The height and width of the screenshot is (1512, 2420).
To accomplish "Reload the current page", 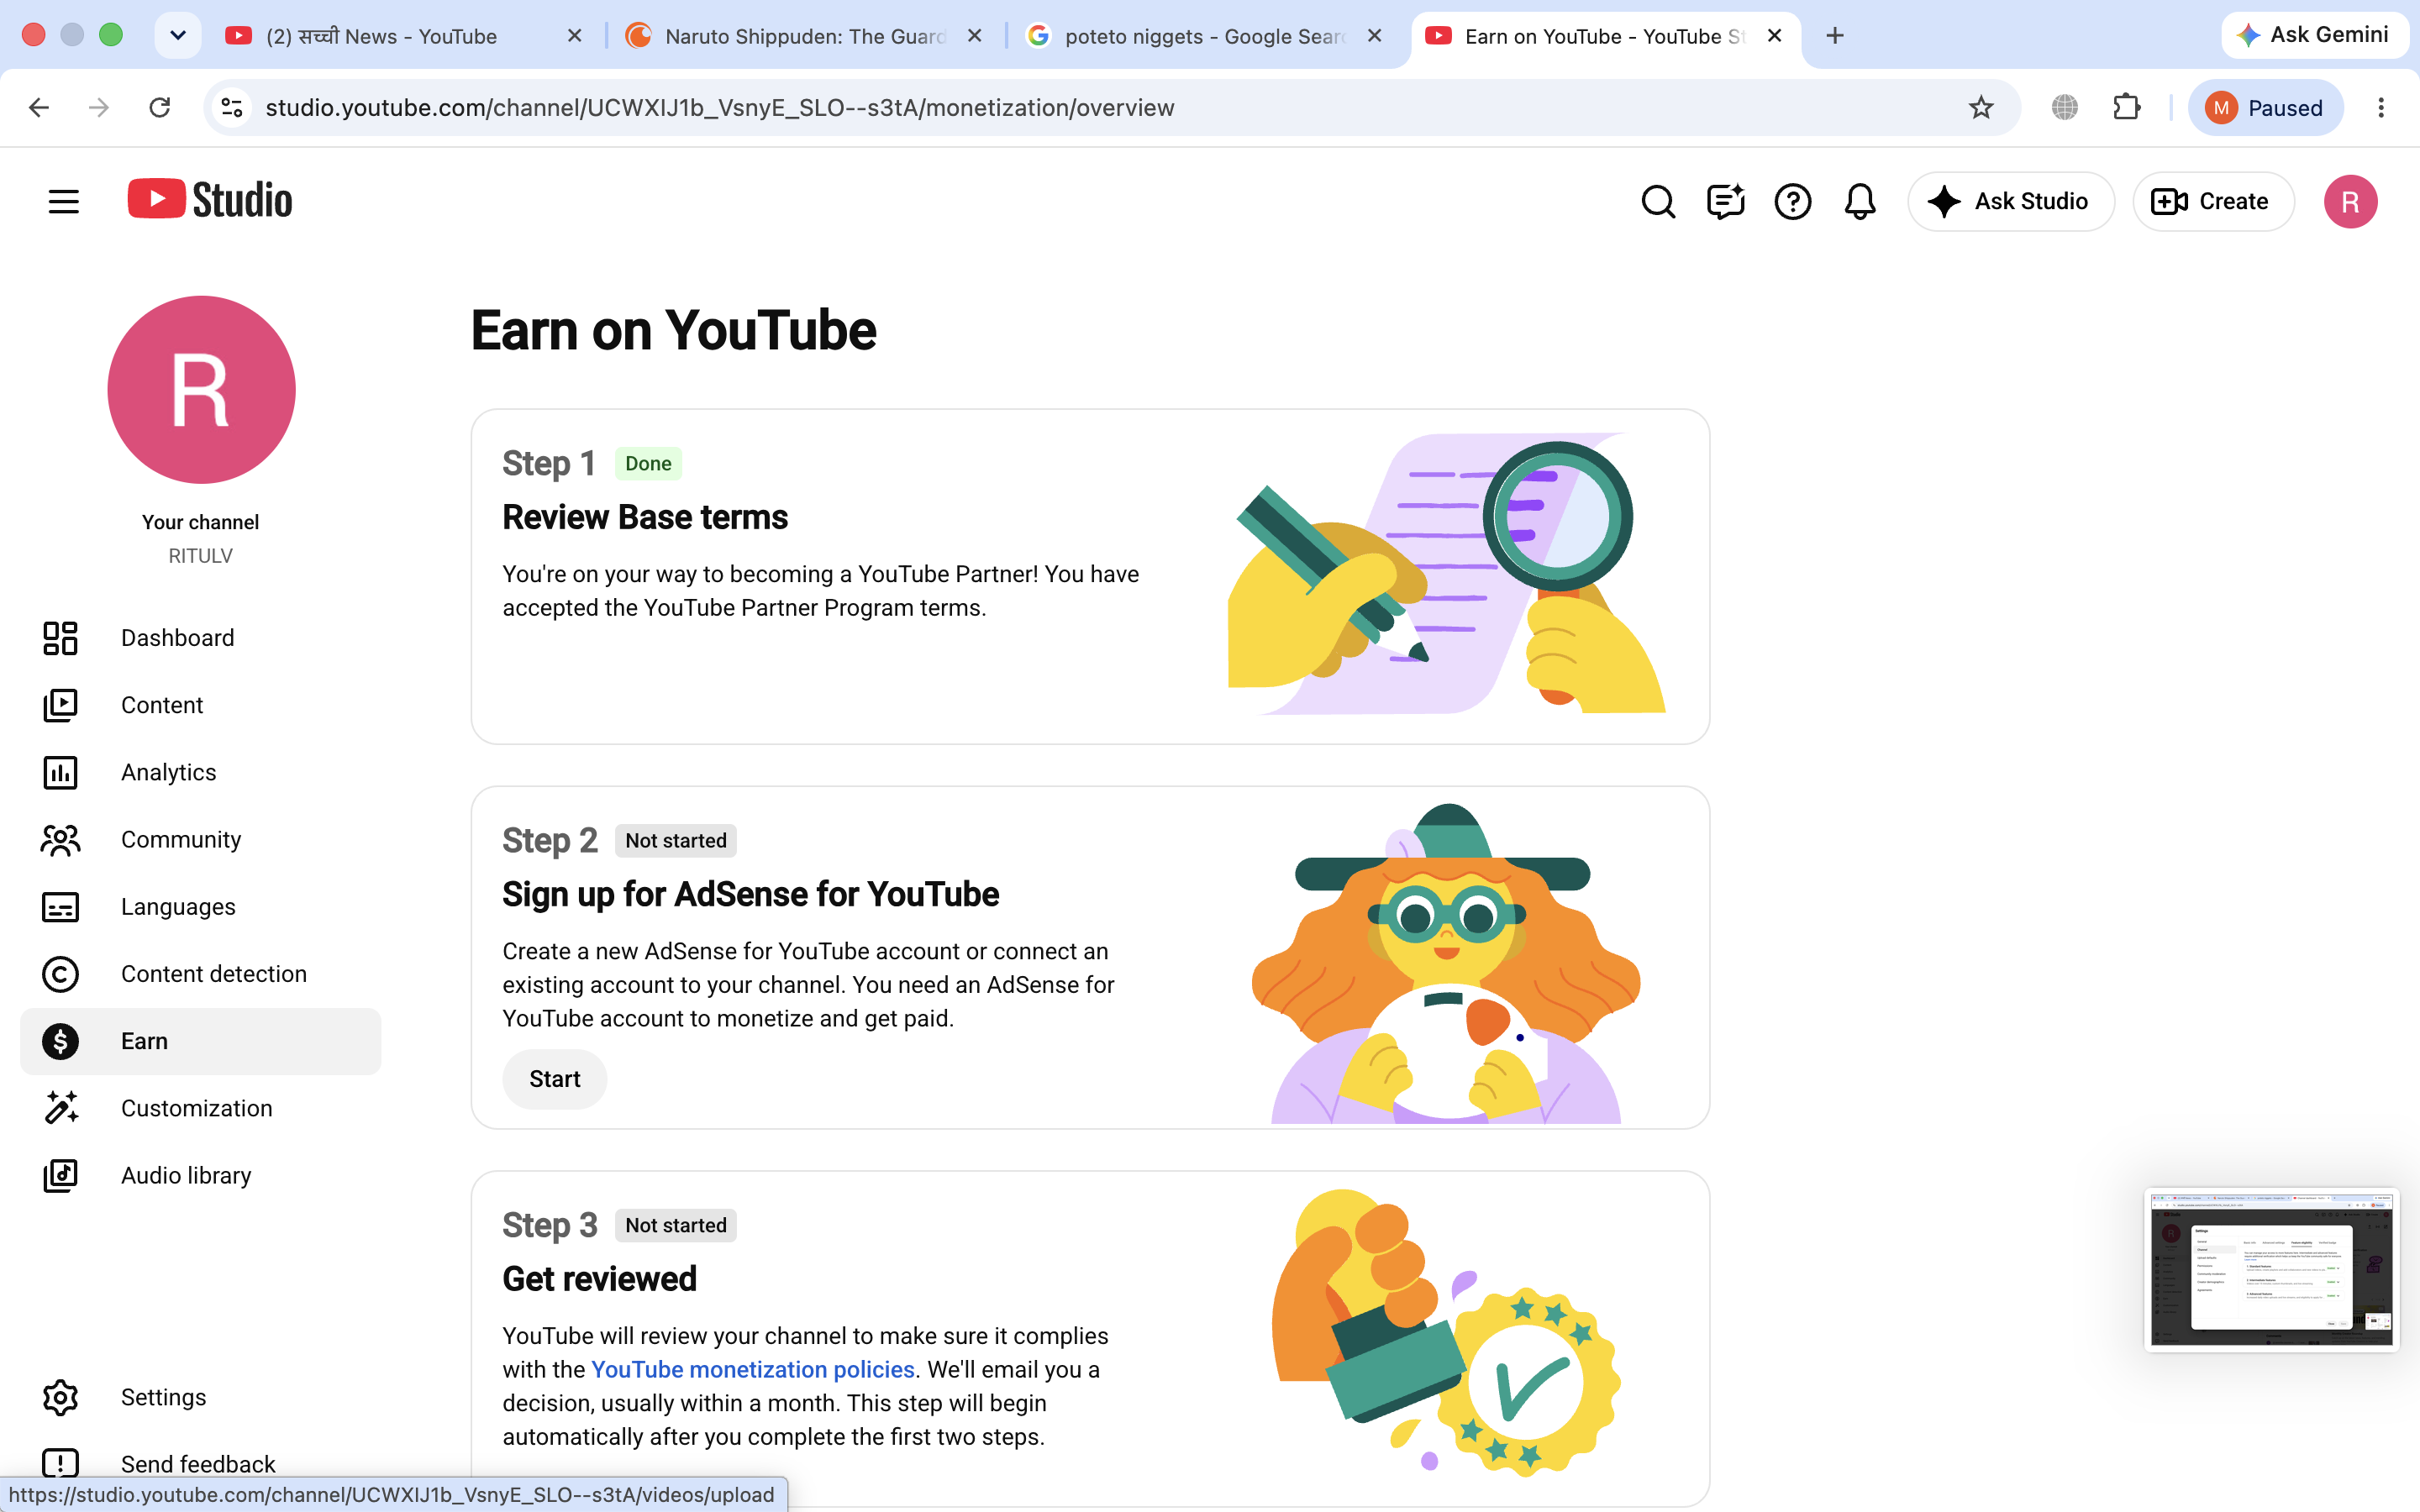I will click(160, 107).
